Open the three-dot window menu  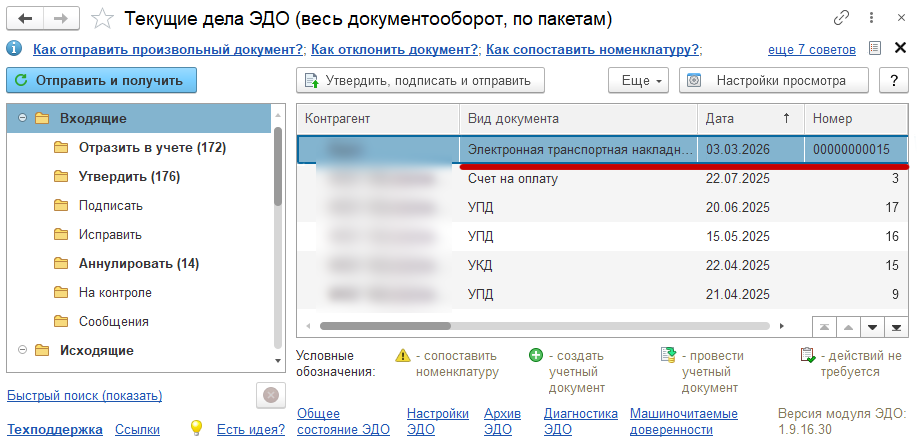[872, 18]
